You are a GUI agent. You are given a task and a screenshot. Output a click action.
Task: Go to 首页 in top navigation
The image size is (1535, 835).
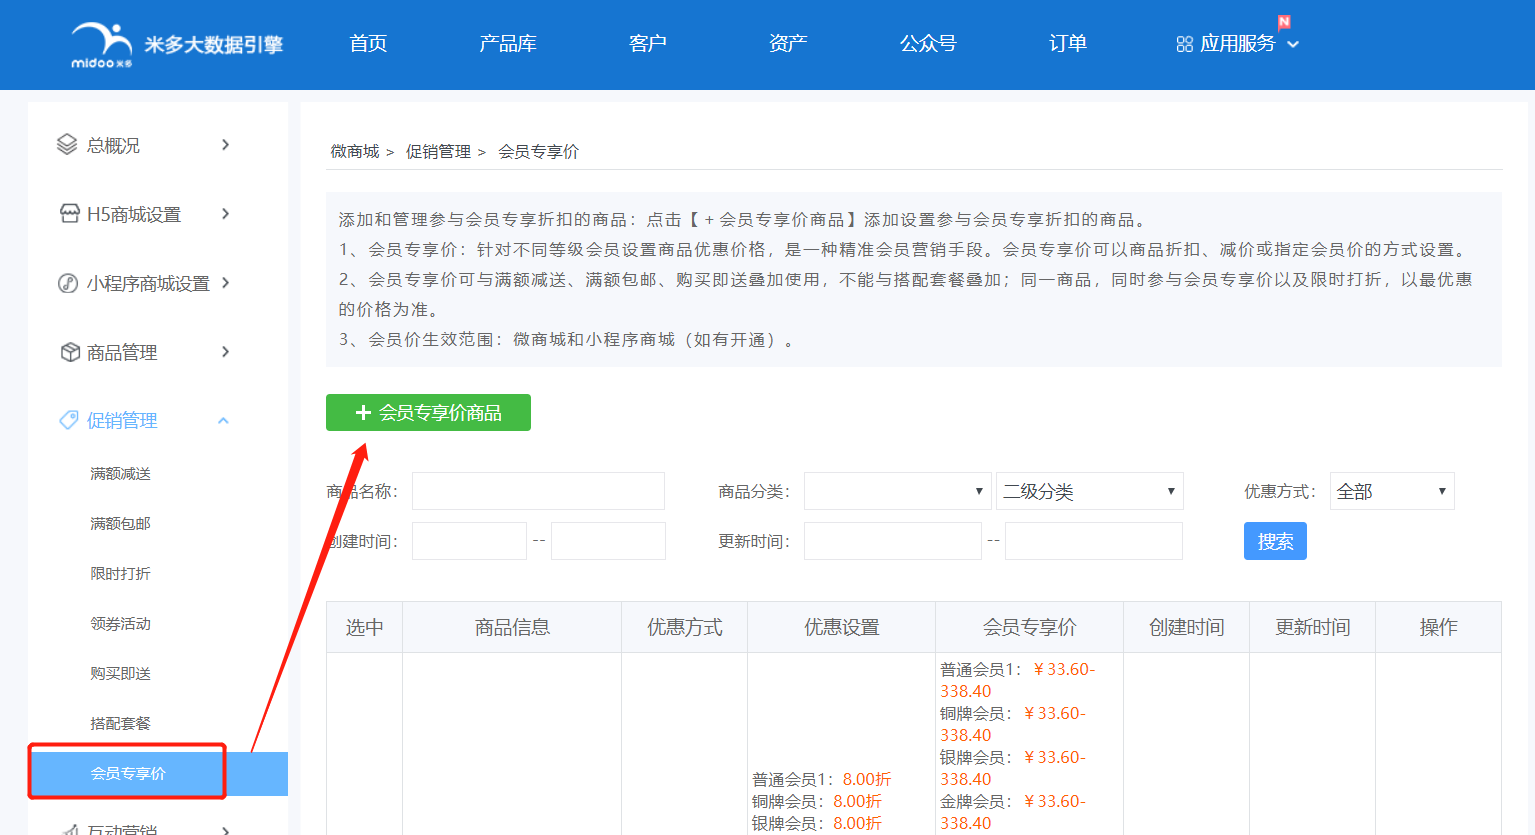coord(368,43)
